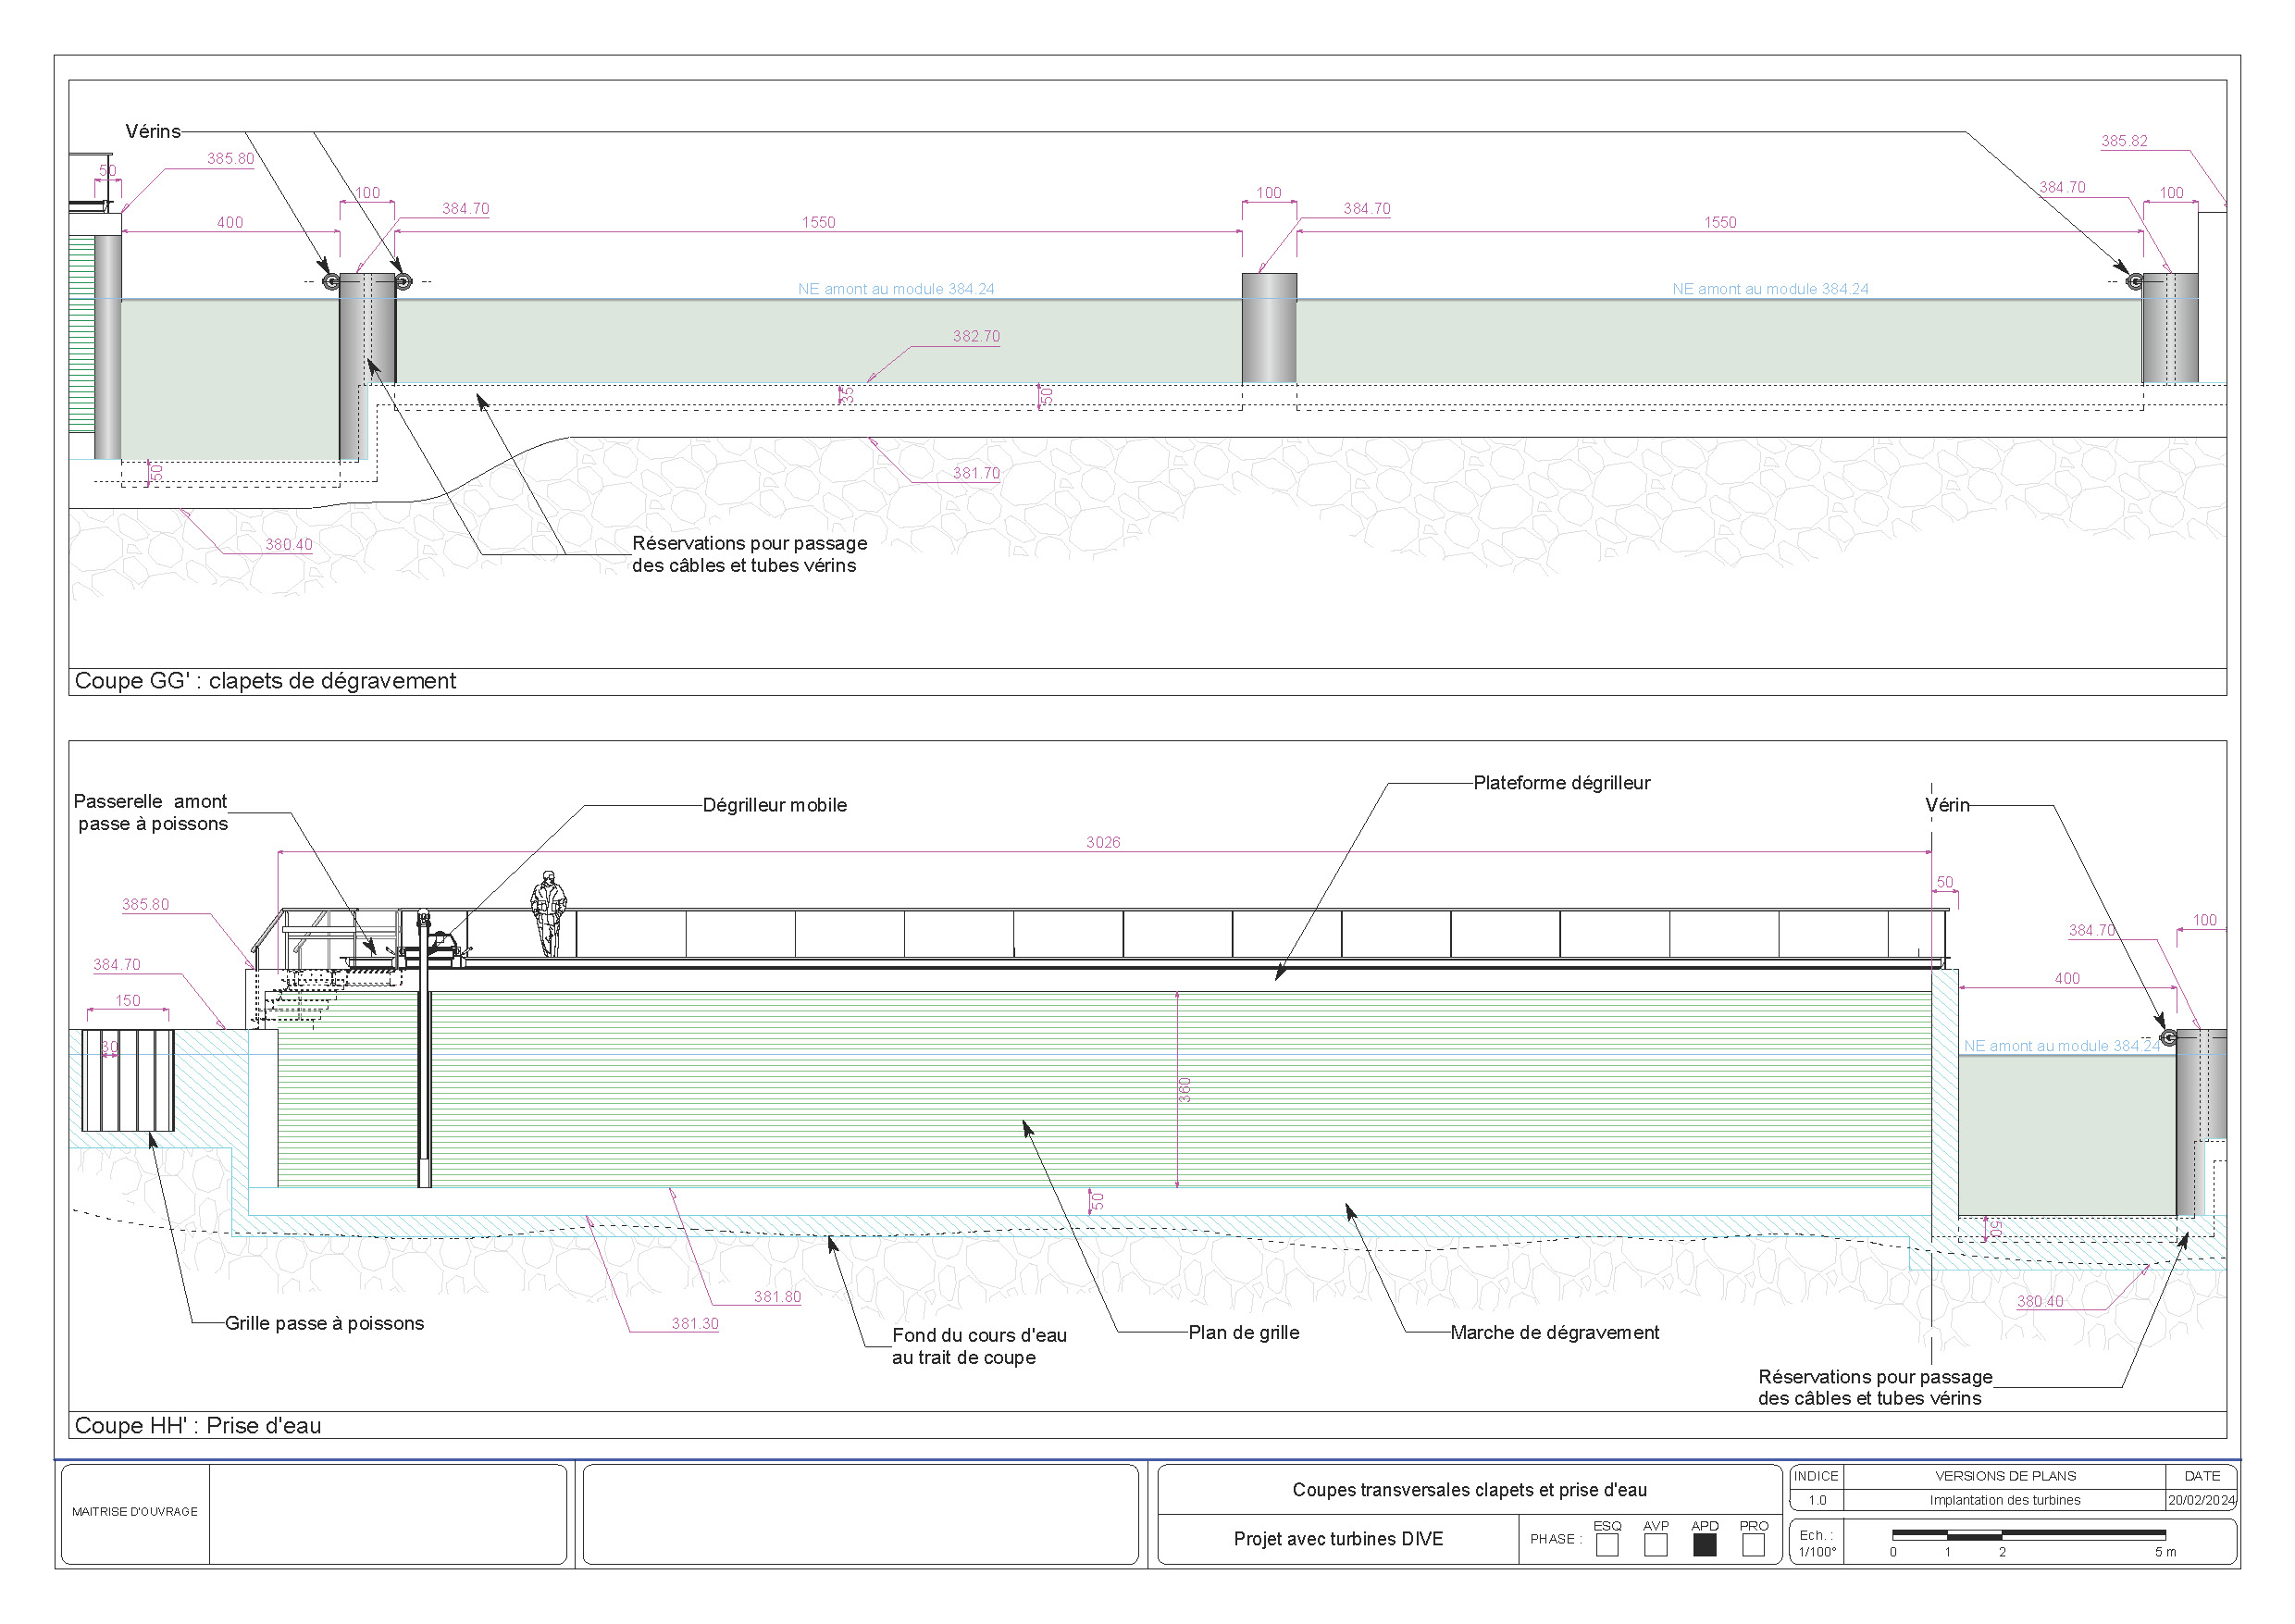The image size is (2295, 1624).
Task: Click the human figure on the platform
Action: 548,913
